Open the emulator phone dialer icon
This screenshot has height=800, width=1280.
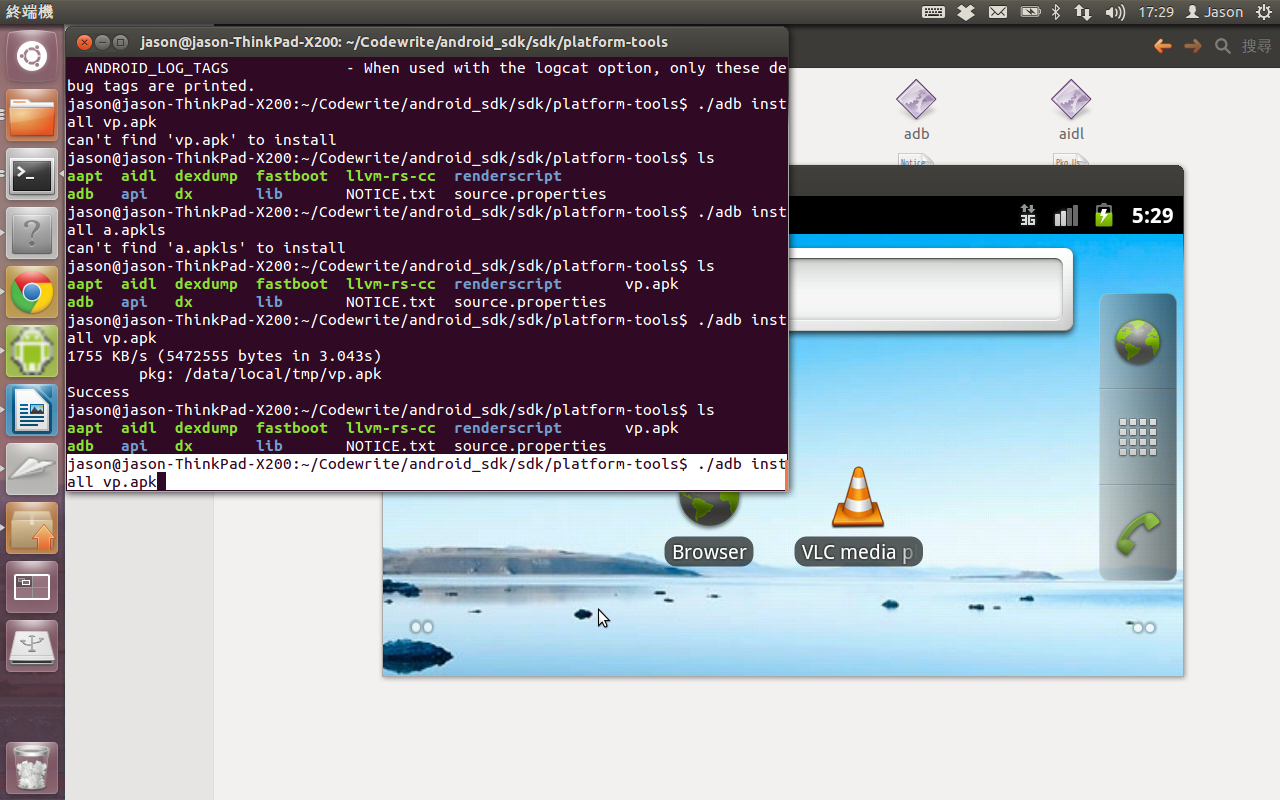pyautogui.click(x=1137, y=533)
